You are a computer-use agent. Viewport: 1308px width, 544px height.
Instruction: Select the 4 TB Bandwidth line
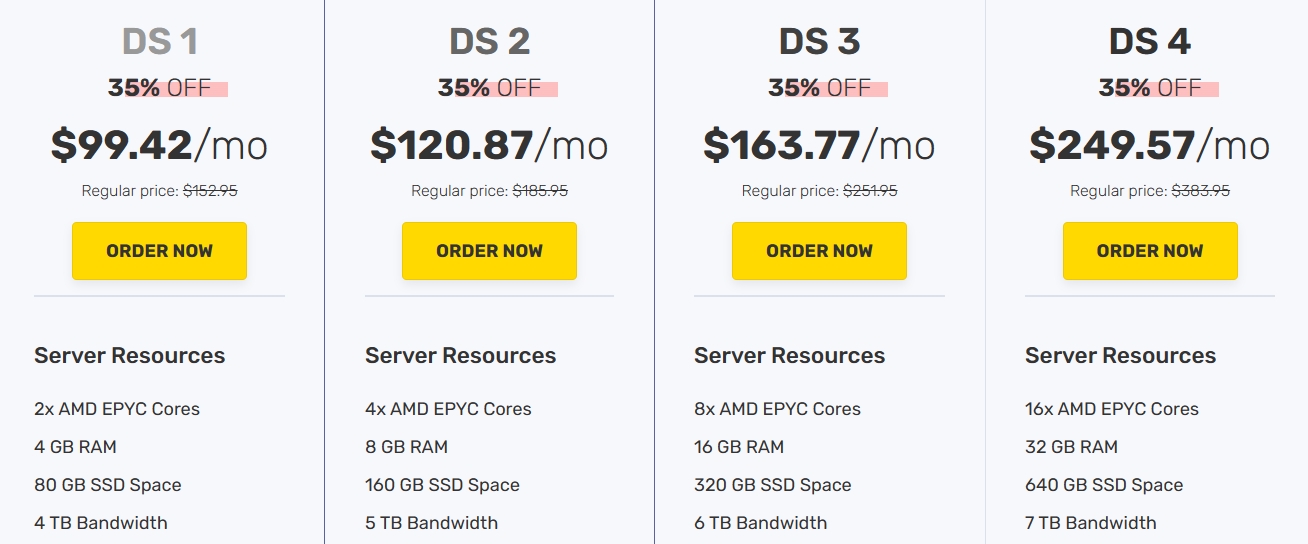101,523
